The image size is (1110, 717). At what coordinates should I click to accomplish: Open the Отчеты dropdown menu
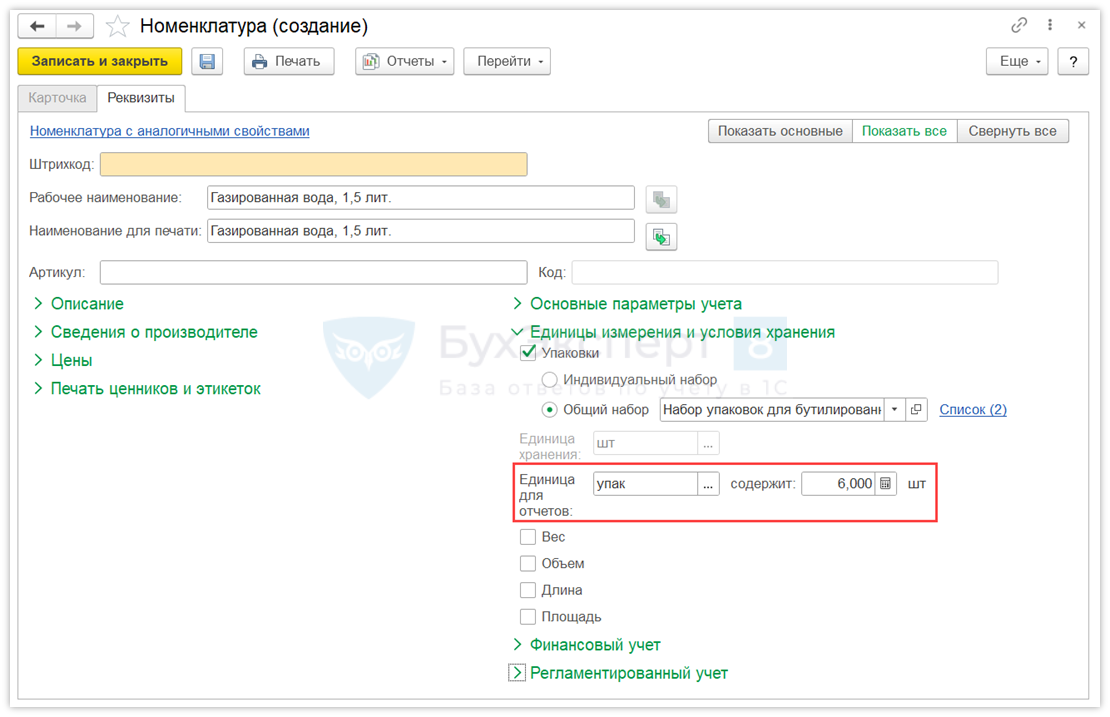(x=405, y=62)
